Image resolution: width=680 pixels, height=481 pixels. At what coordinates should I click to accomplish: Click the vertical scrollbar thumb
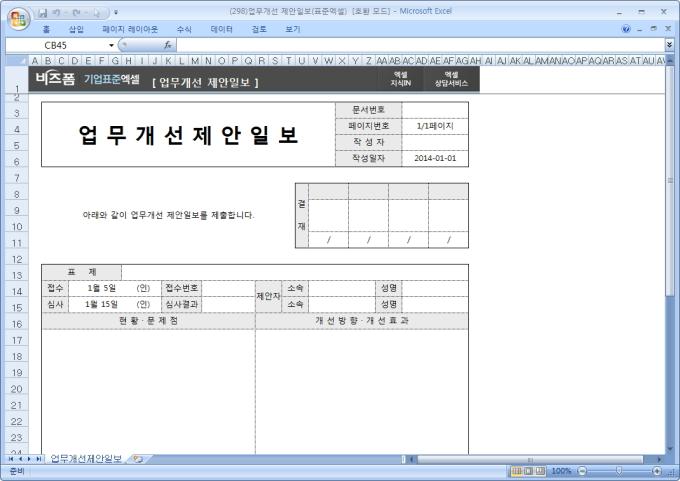click(x=670, y=180)
